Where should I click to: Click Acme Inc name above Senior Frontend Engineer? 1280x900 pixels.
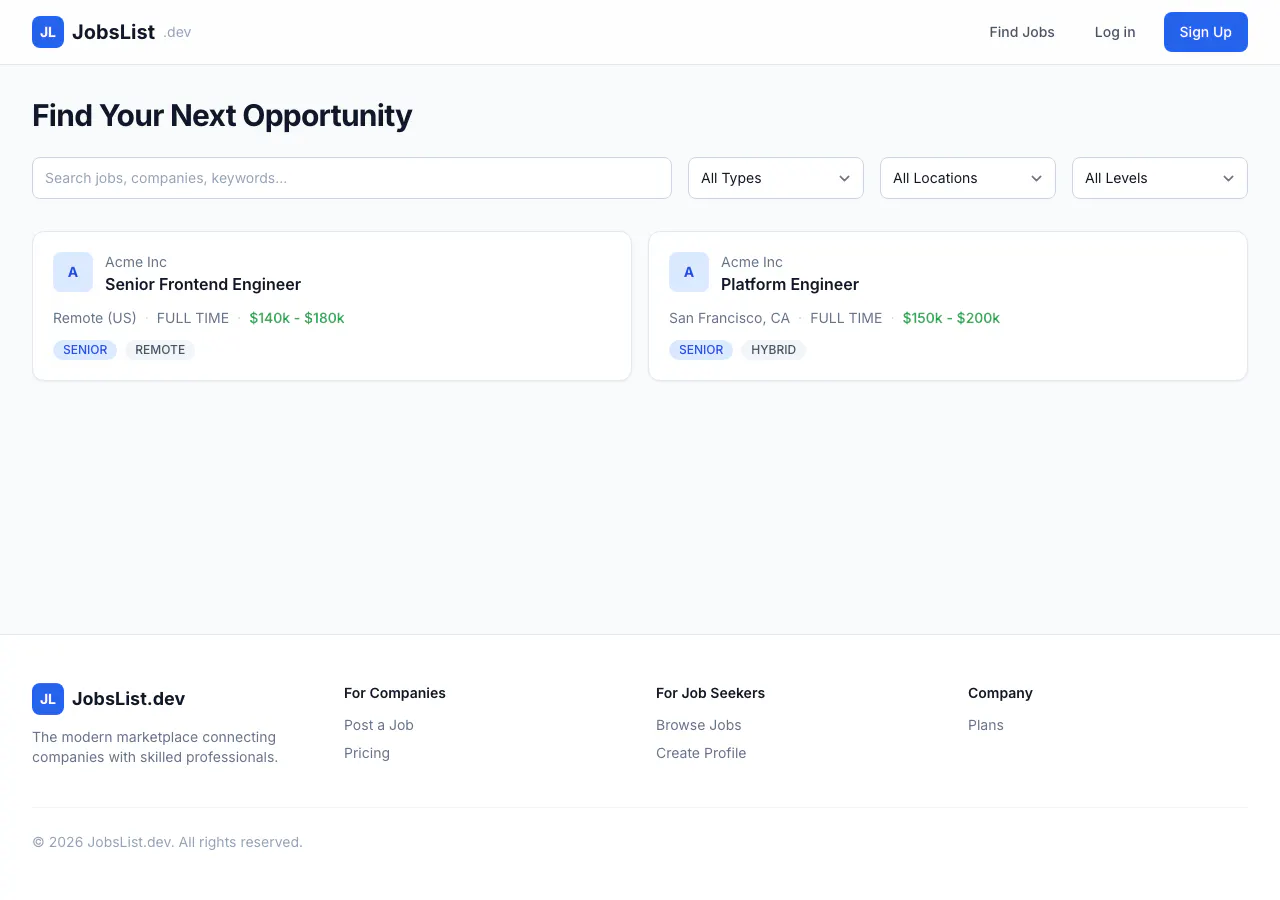click(x=136, y=262)
